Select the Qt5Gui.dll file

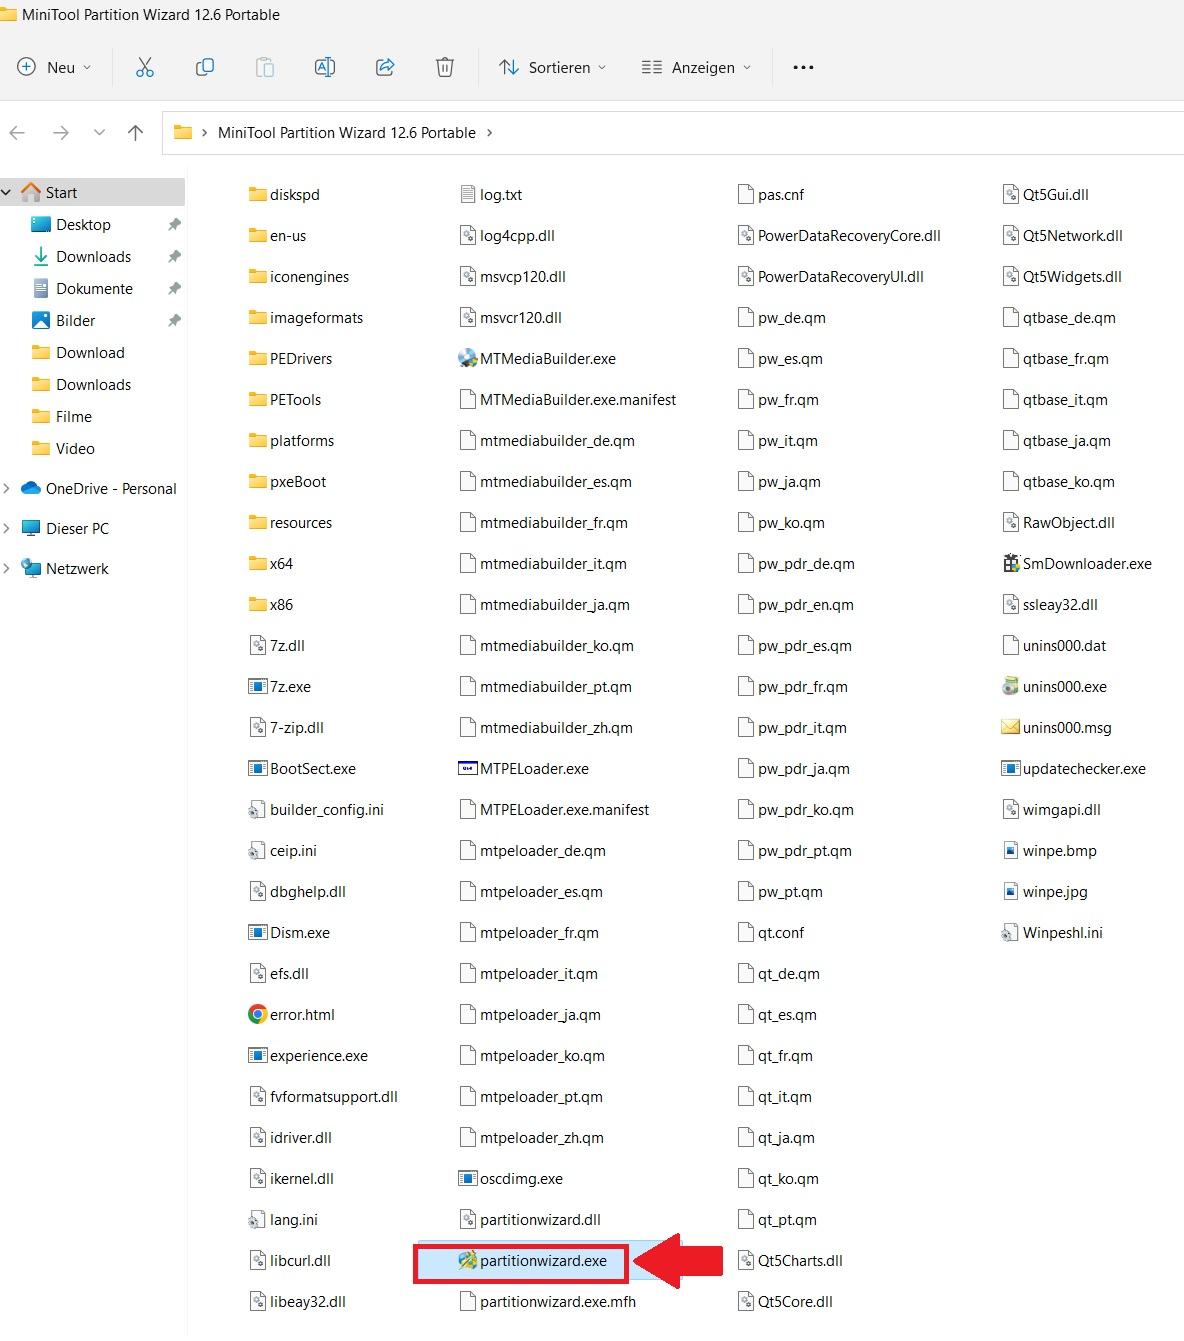click(1045, 194)
